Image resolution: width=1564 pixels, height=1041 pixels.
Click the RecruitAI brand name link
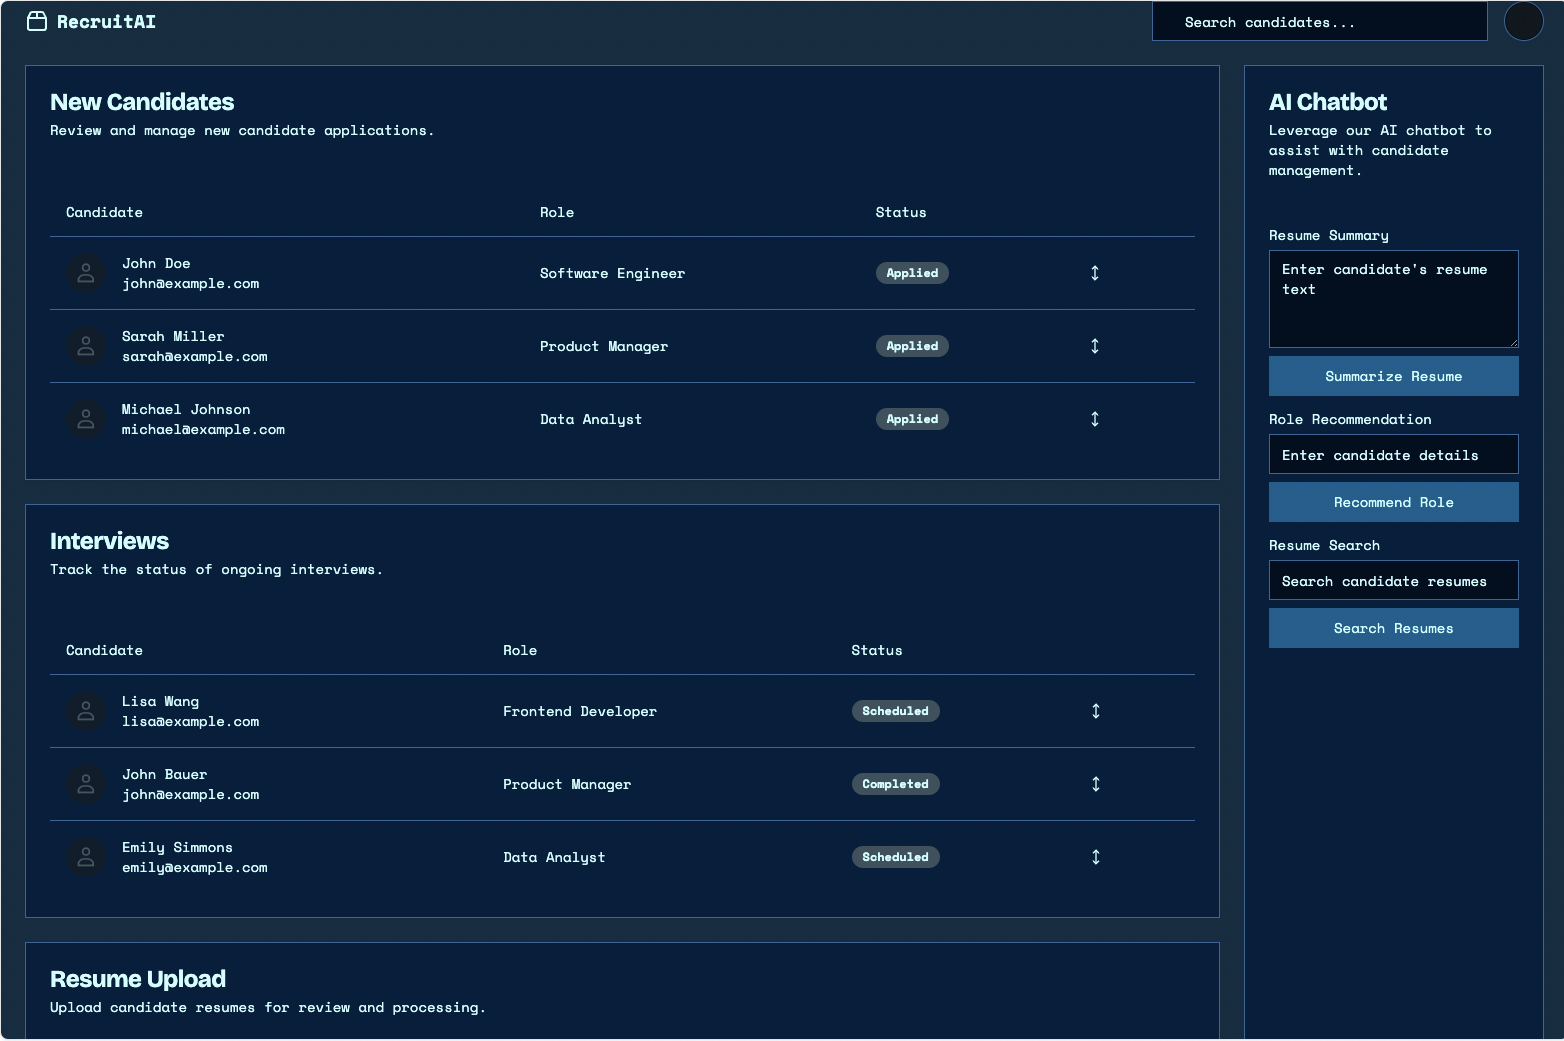click(x=106, y=22)
